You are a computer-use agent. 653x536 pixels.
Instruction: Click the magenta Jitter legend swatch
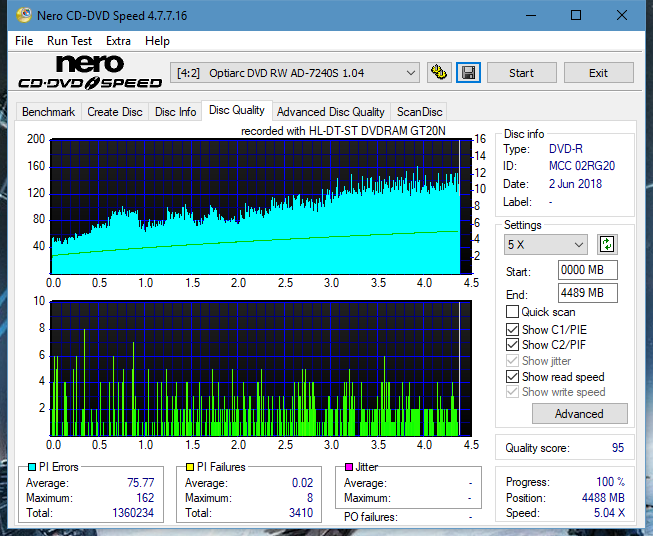pos(349,467)
